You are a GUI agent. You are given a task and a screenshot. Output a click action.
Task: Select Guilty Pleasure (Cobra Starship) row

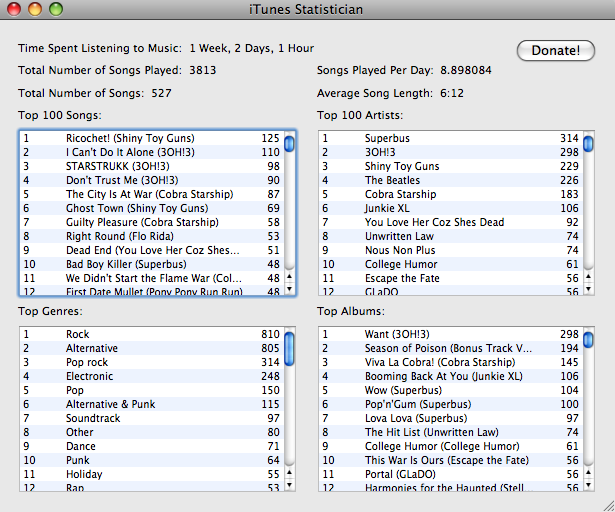point(152,222)
